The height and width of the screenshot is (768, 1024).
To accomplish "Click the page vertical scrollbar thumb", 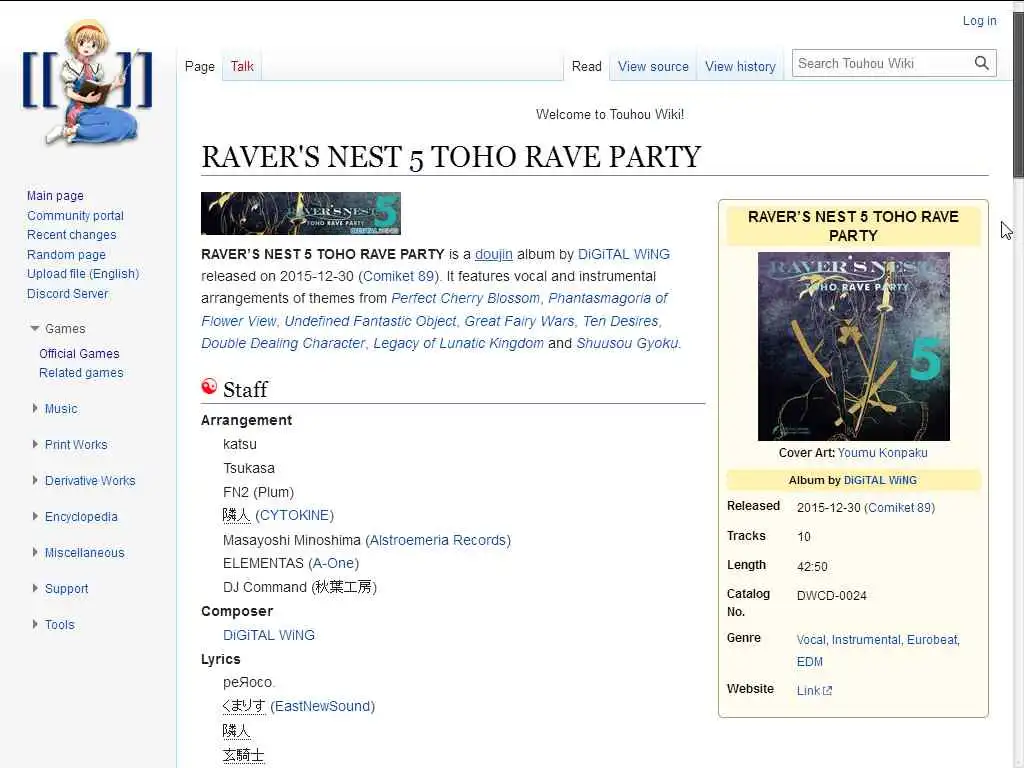I will (1018, 95).
